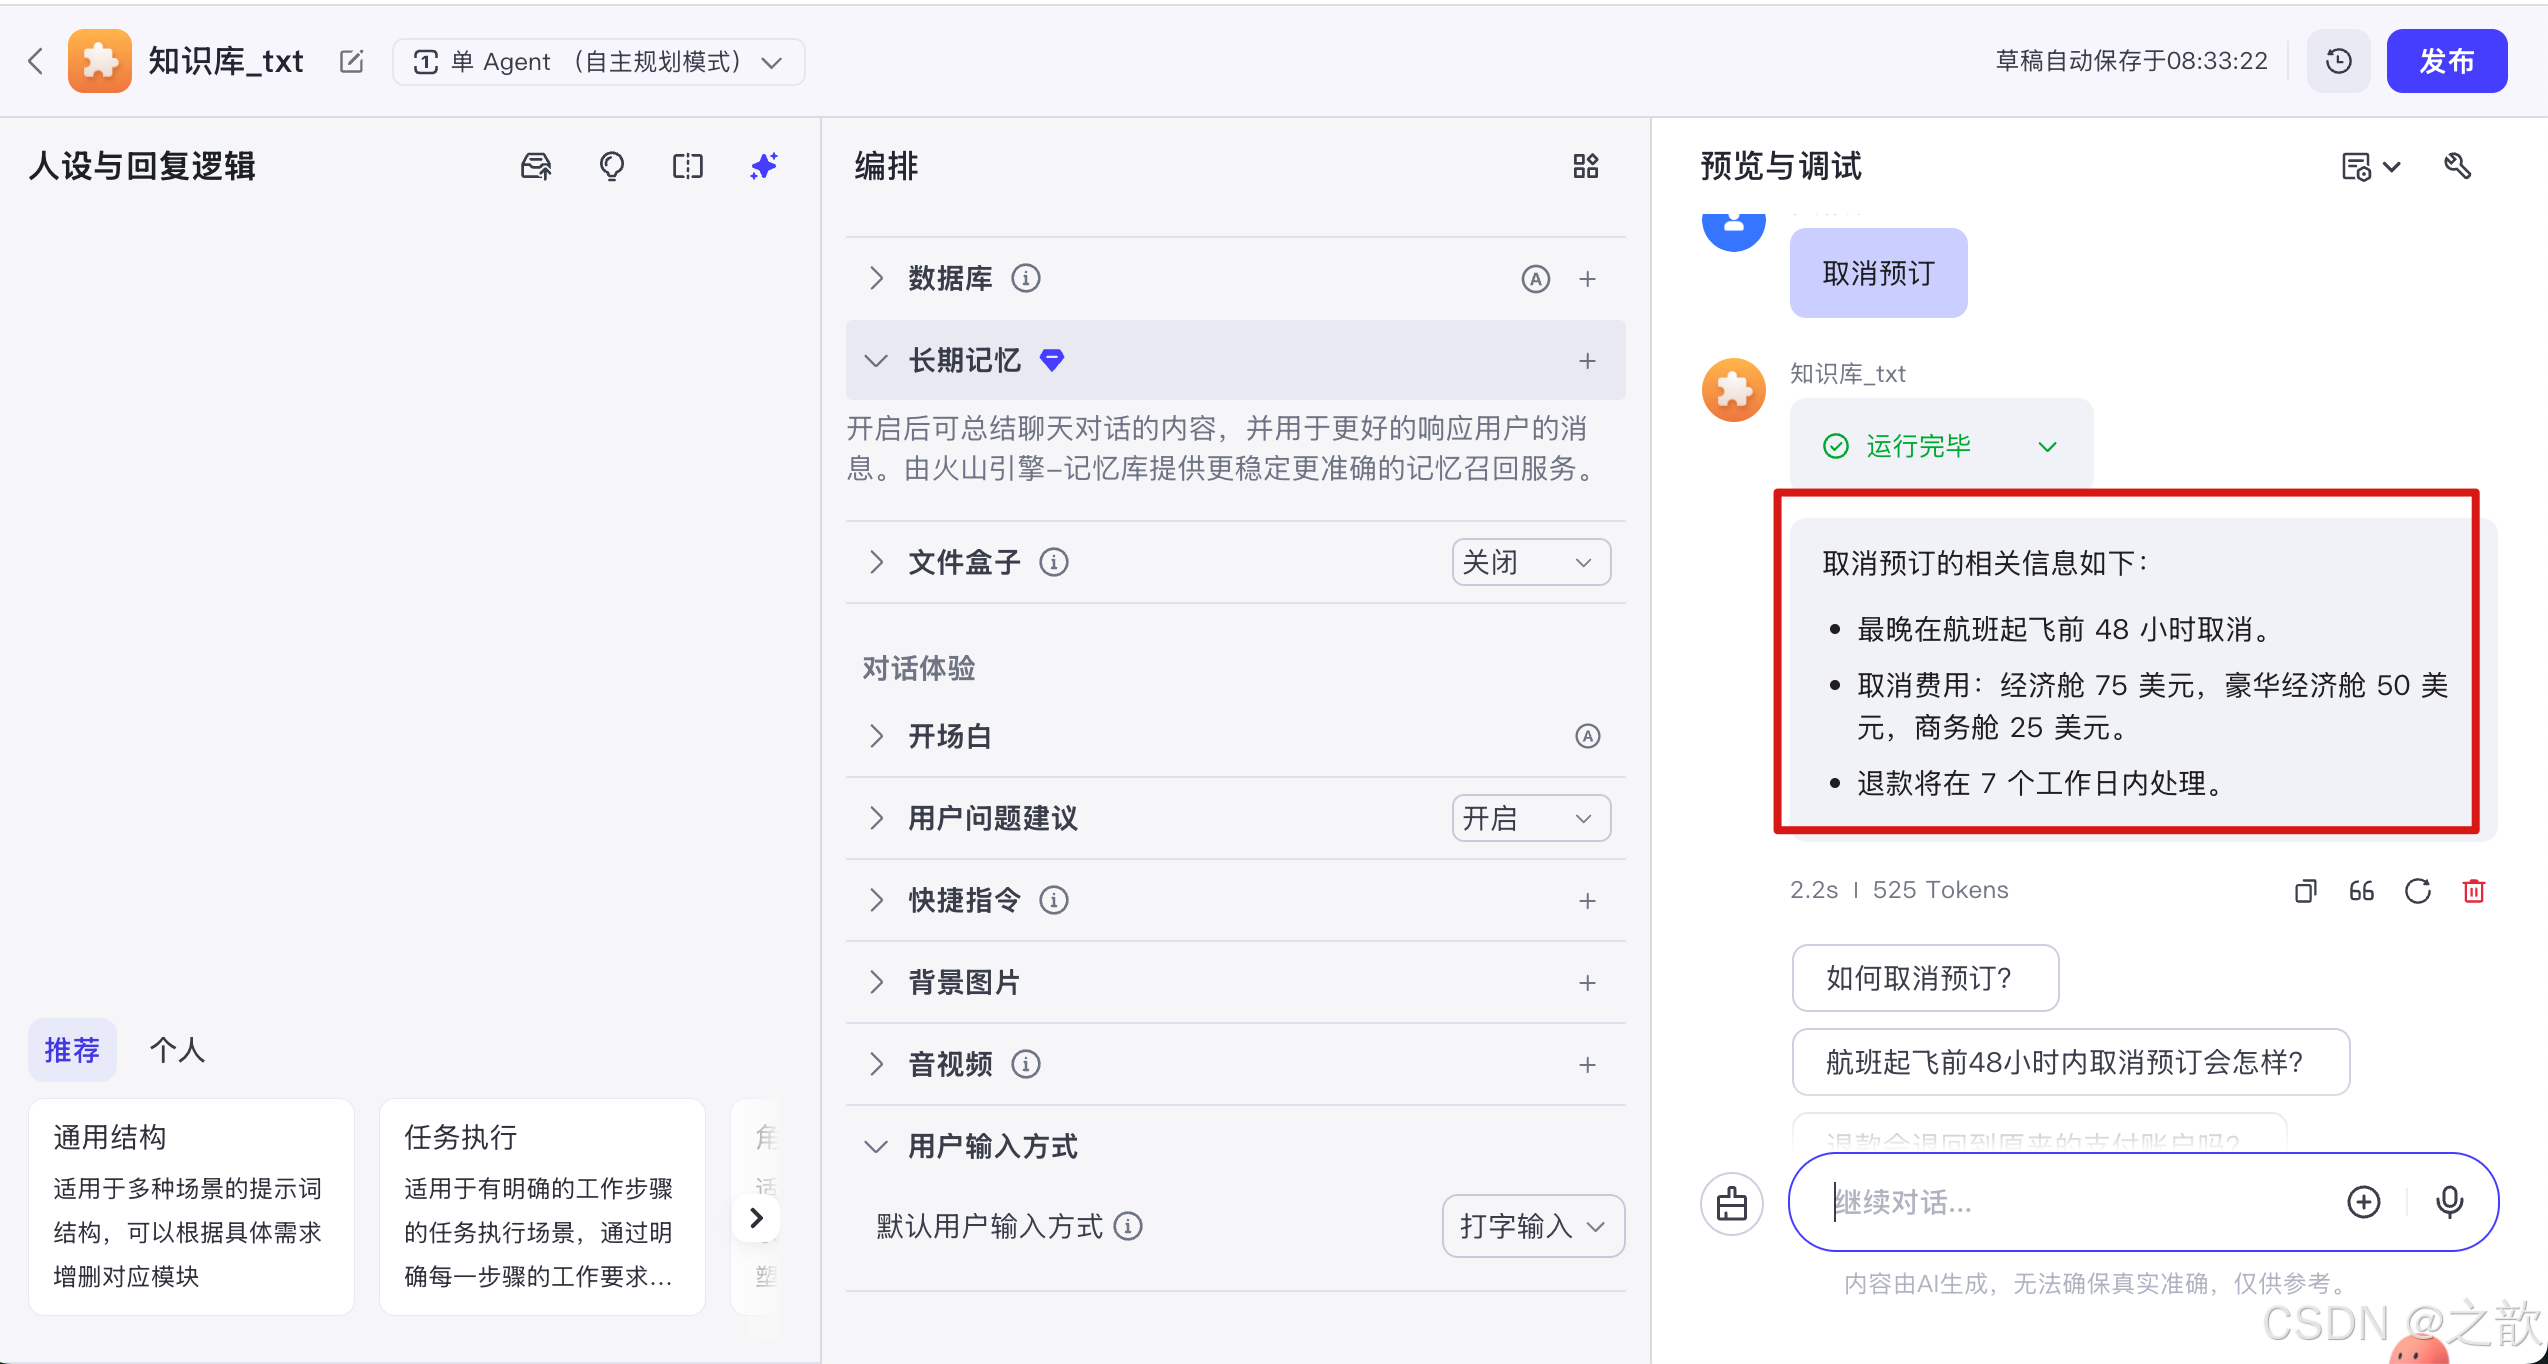Click the 发布 publish button
Viewport: 2548px width, 1364px height.
pyautogui.click(x=2446, y=61)
